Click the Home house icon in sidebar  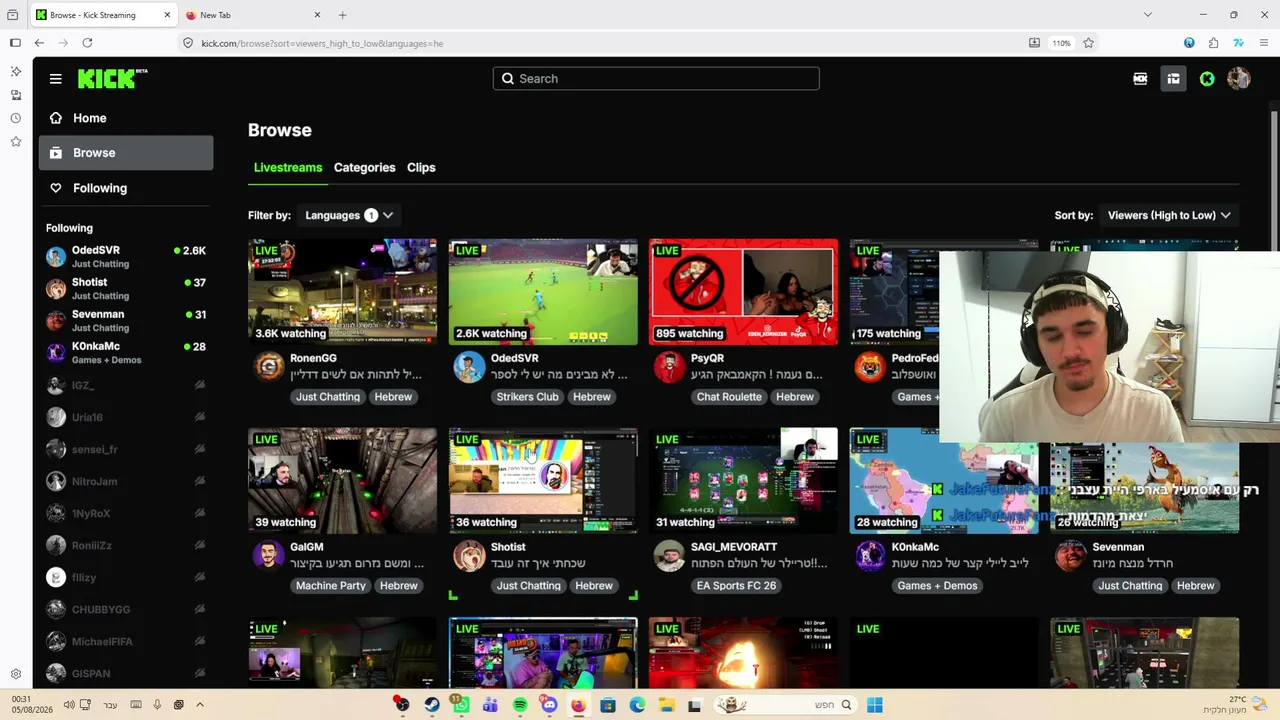pos(56,118)
